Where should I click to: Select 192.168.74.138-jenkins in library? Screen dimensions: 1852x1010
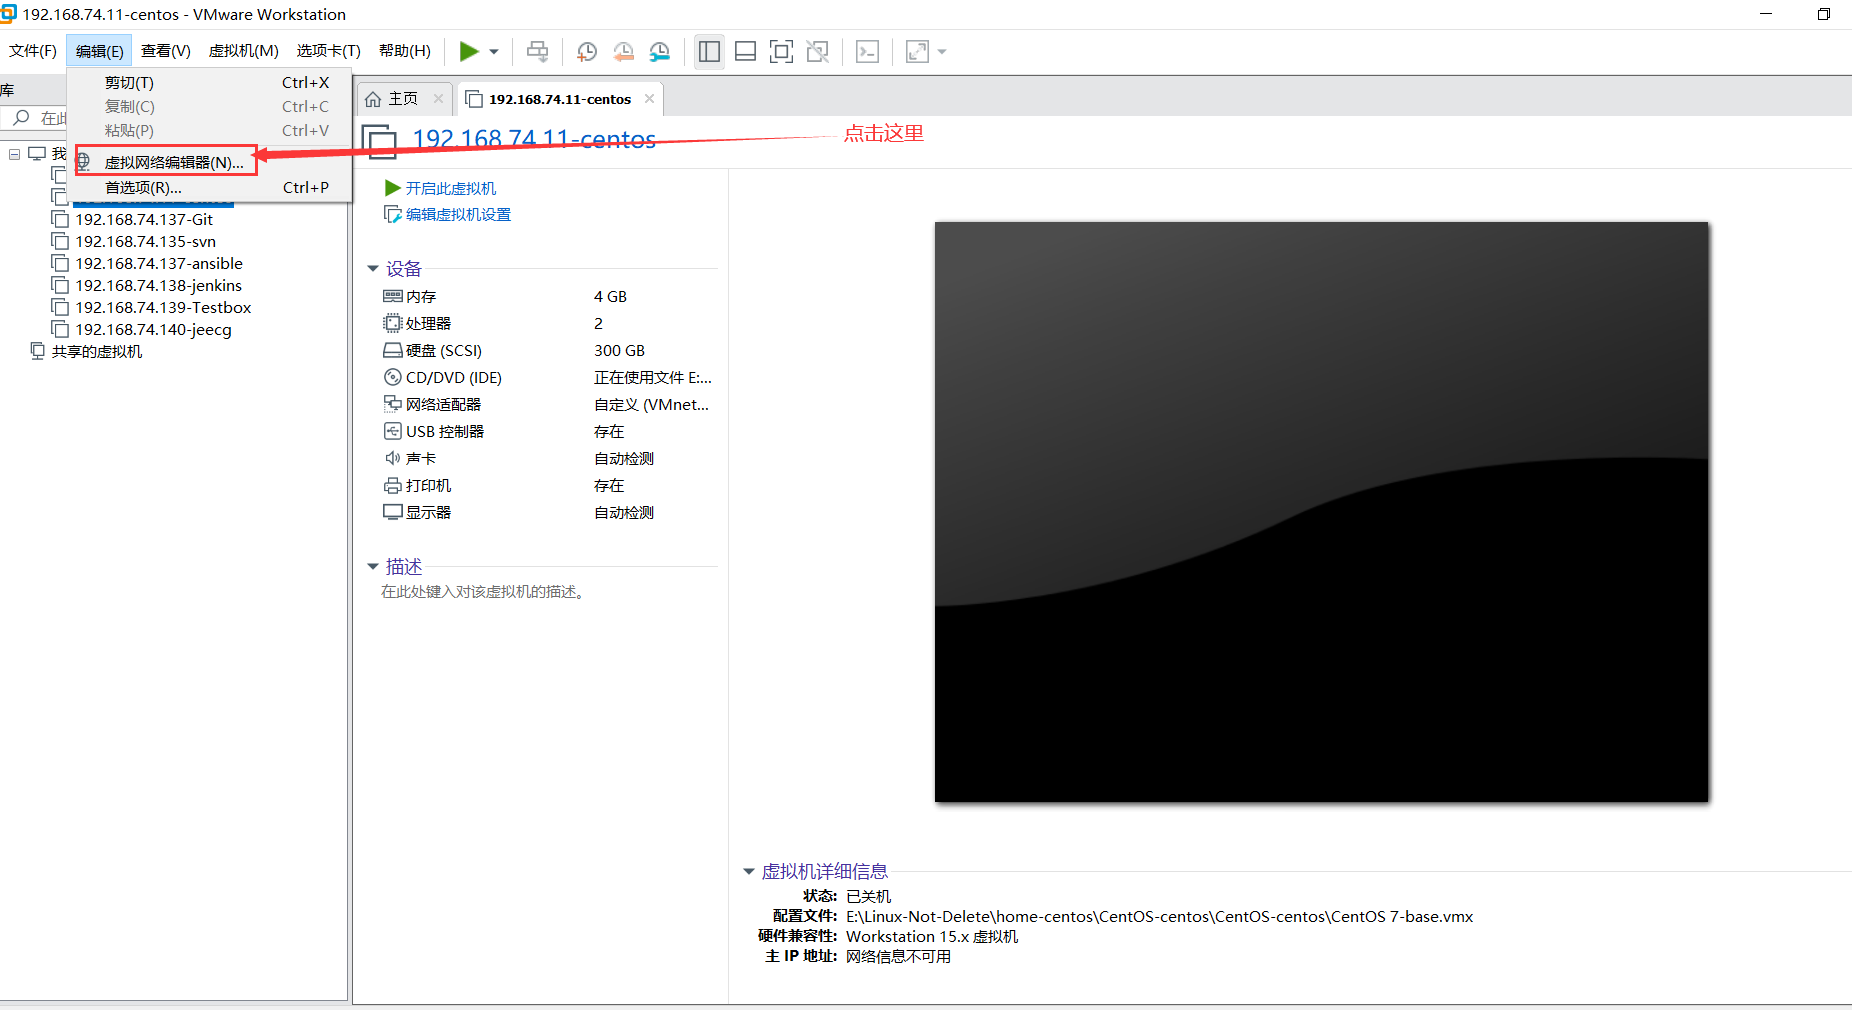158,285
